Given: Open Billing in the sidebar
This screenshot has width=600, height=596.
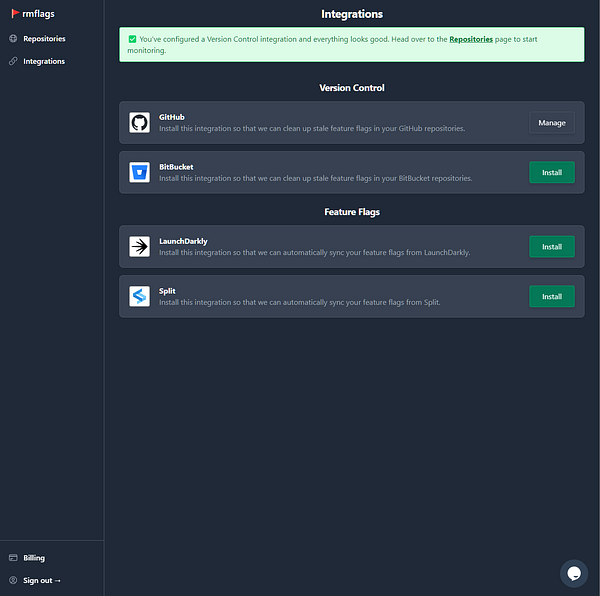Looking at the screenshot, I should (x=34, y=558).
